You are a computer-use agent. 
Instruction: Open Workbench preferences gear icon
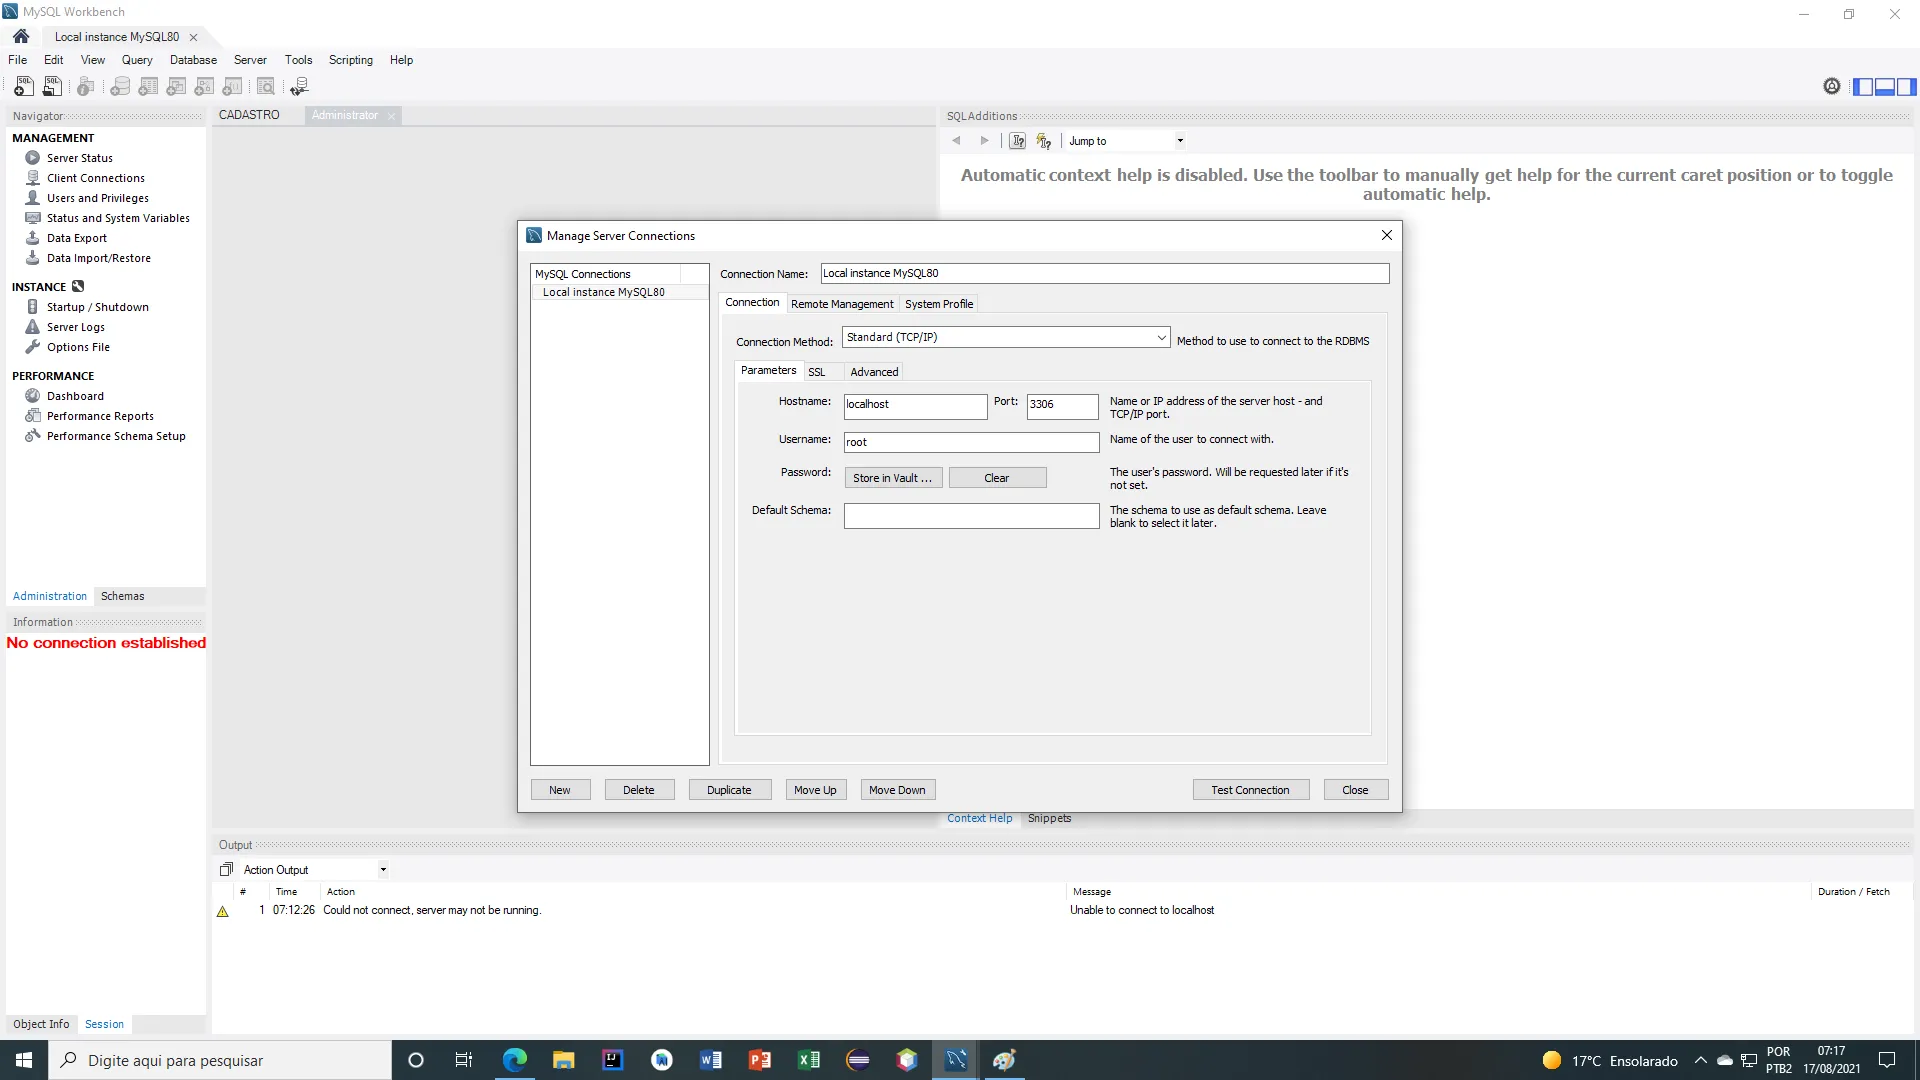(1831, 87)
